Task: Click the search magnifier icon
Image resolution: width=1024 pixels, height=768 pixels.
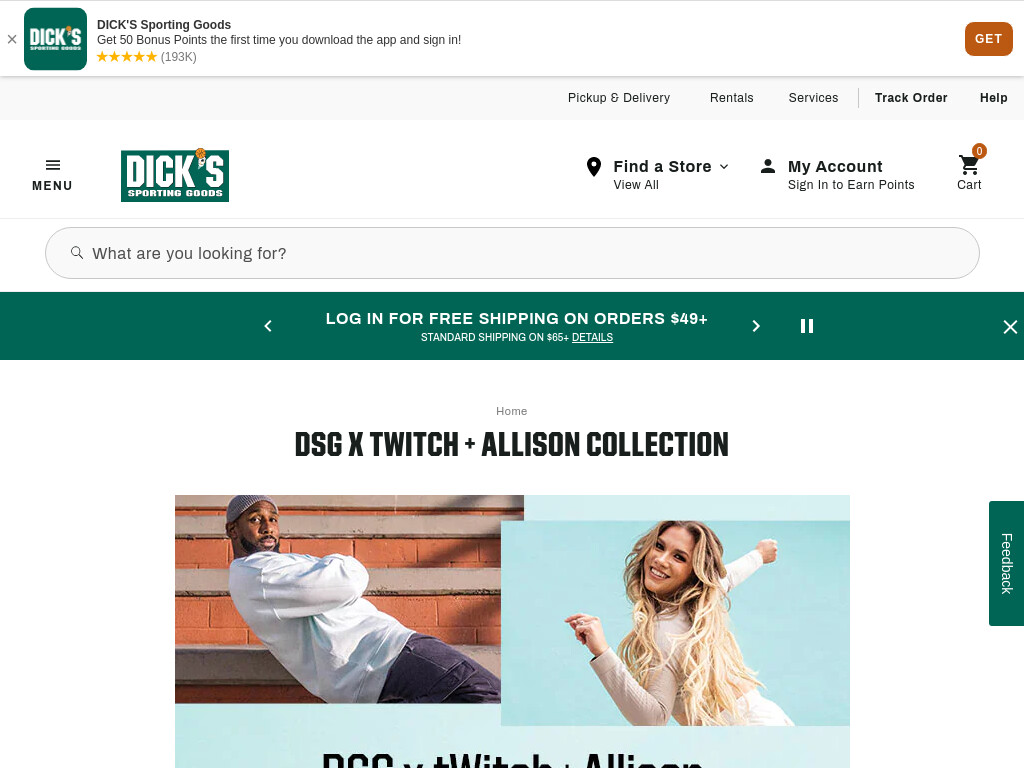Action: click(77, 253)
